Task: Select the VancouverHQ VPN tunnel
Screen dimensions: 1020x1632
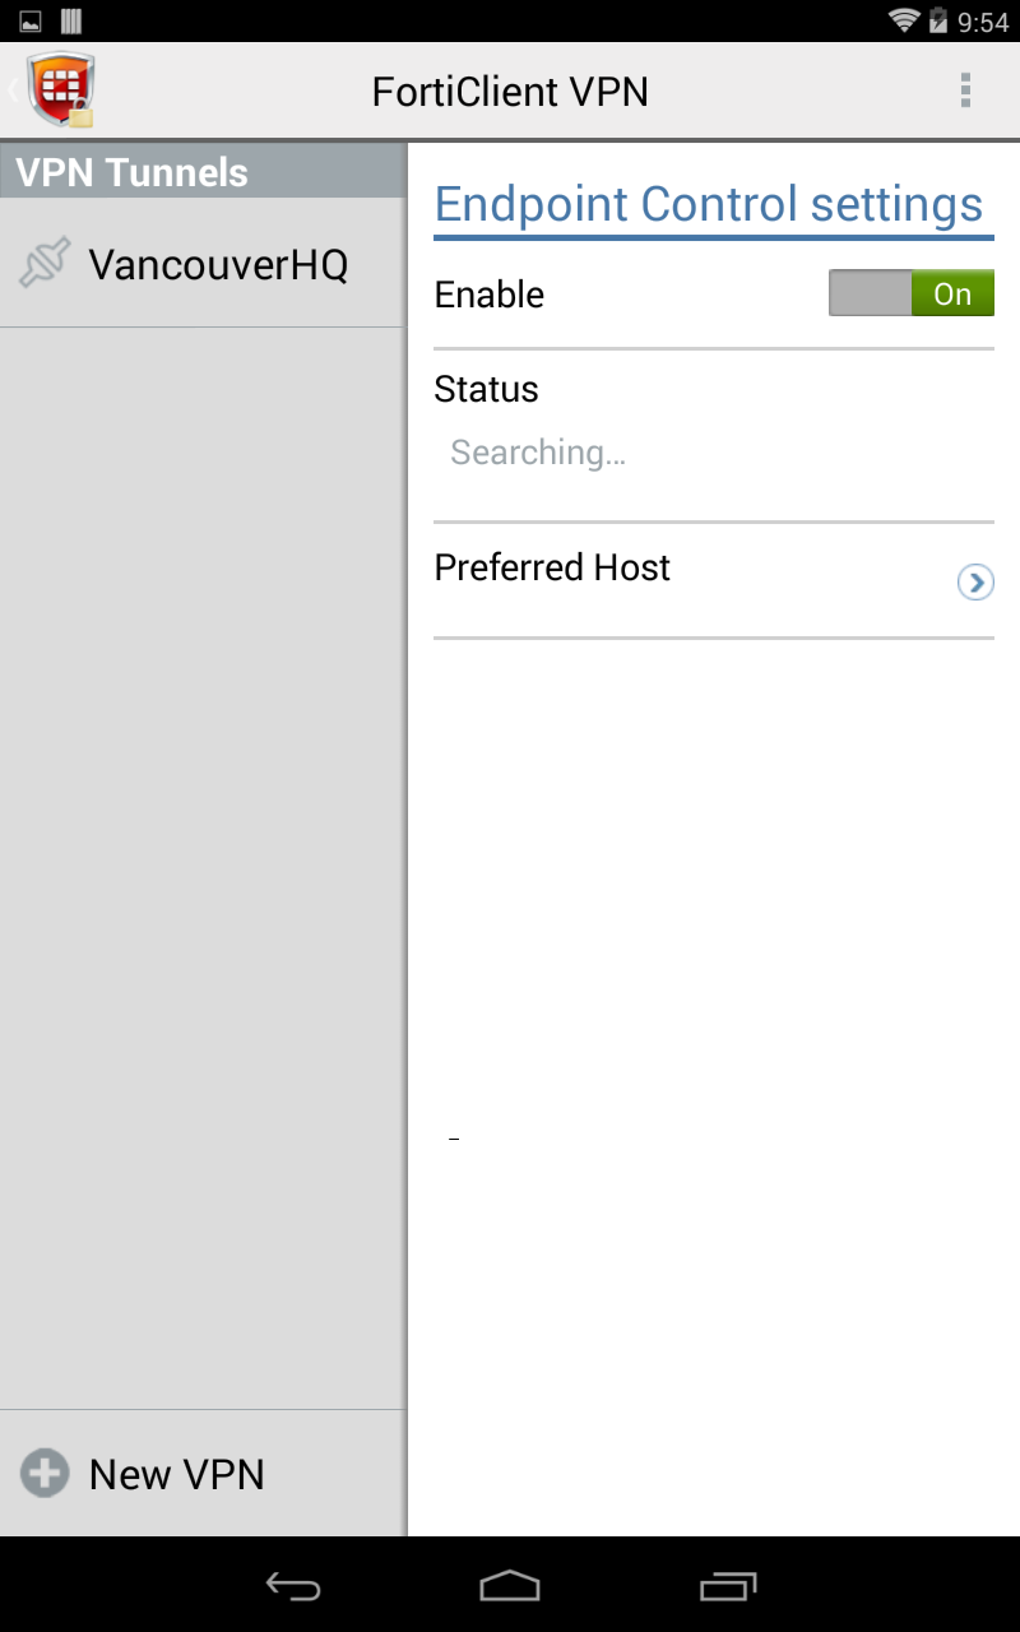Action: click(220, 265)
